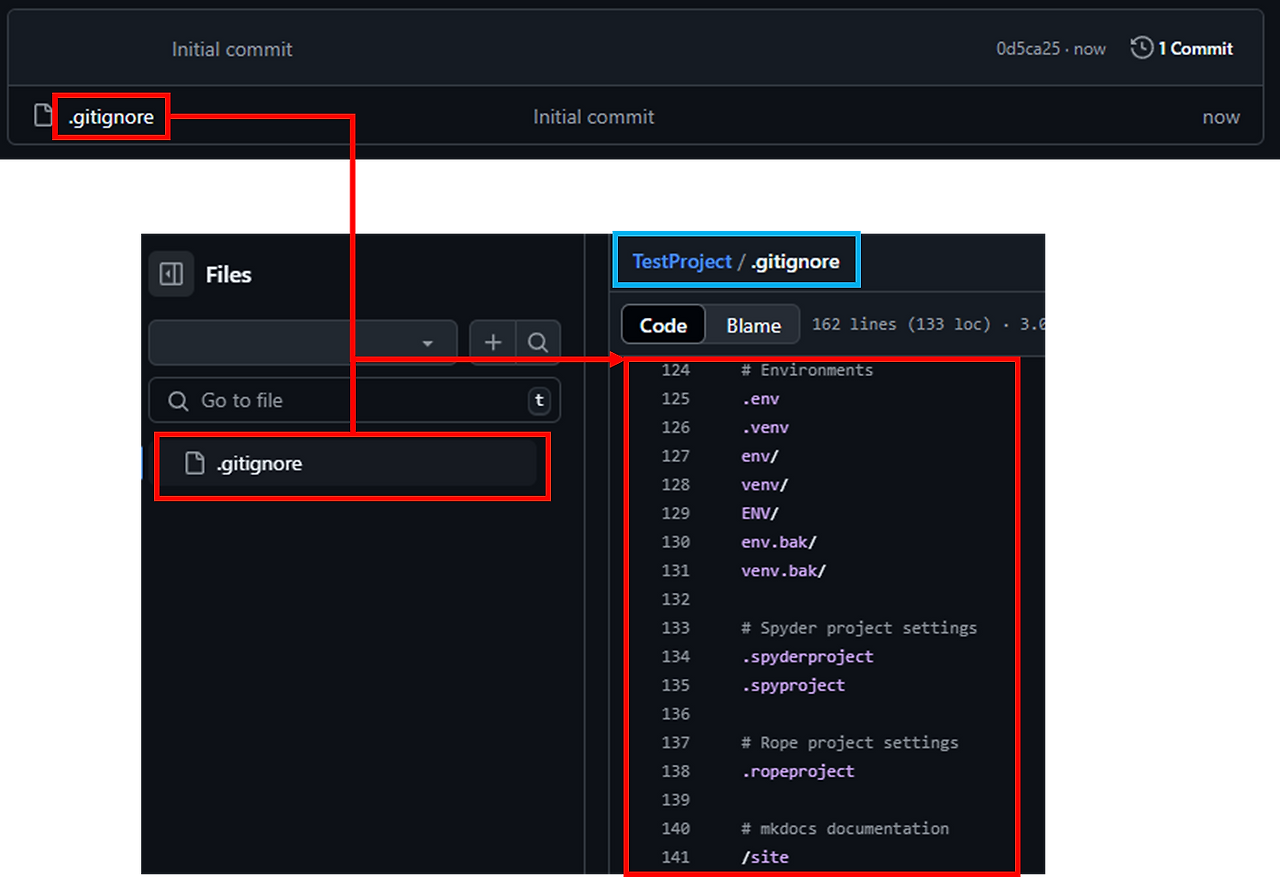
Task: Click the t keyboard shortcut badge
Action: (539, 400)
